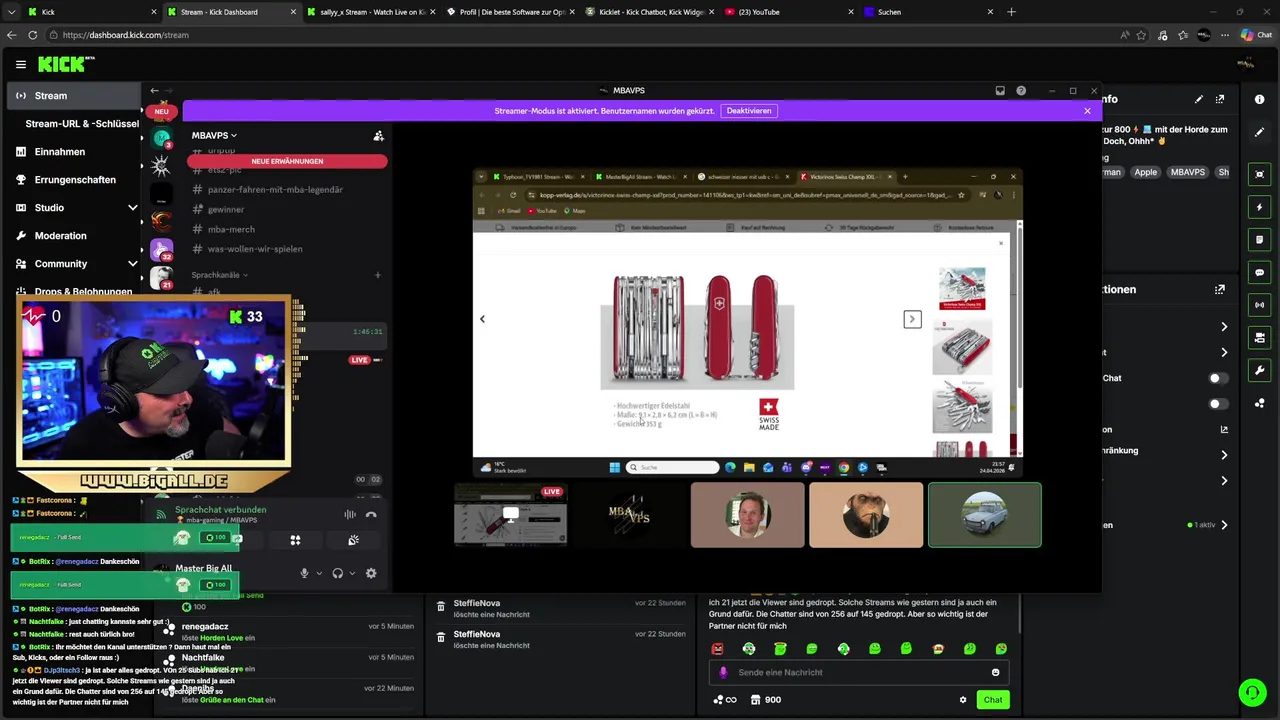Viewport: 1280px width, 720px height.
Task: Click the MBAVPS tag chip
Action: coord(1188,172)
